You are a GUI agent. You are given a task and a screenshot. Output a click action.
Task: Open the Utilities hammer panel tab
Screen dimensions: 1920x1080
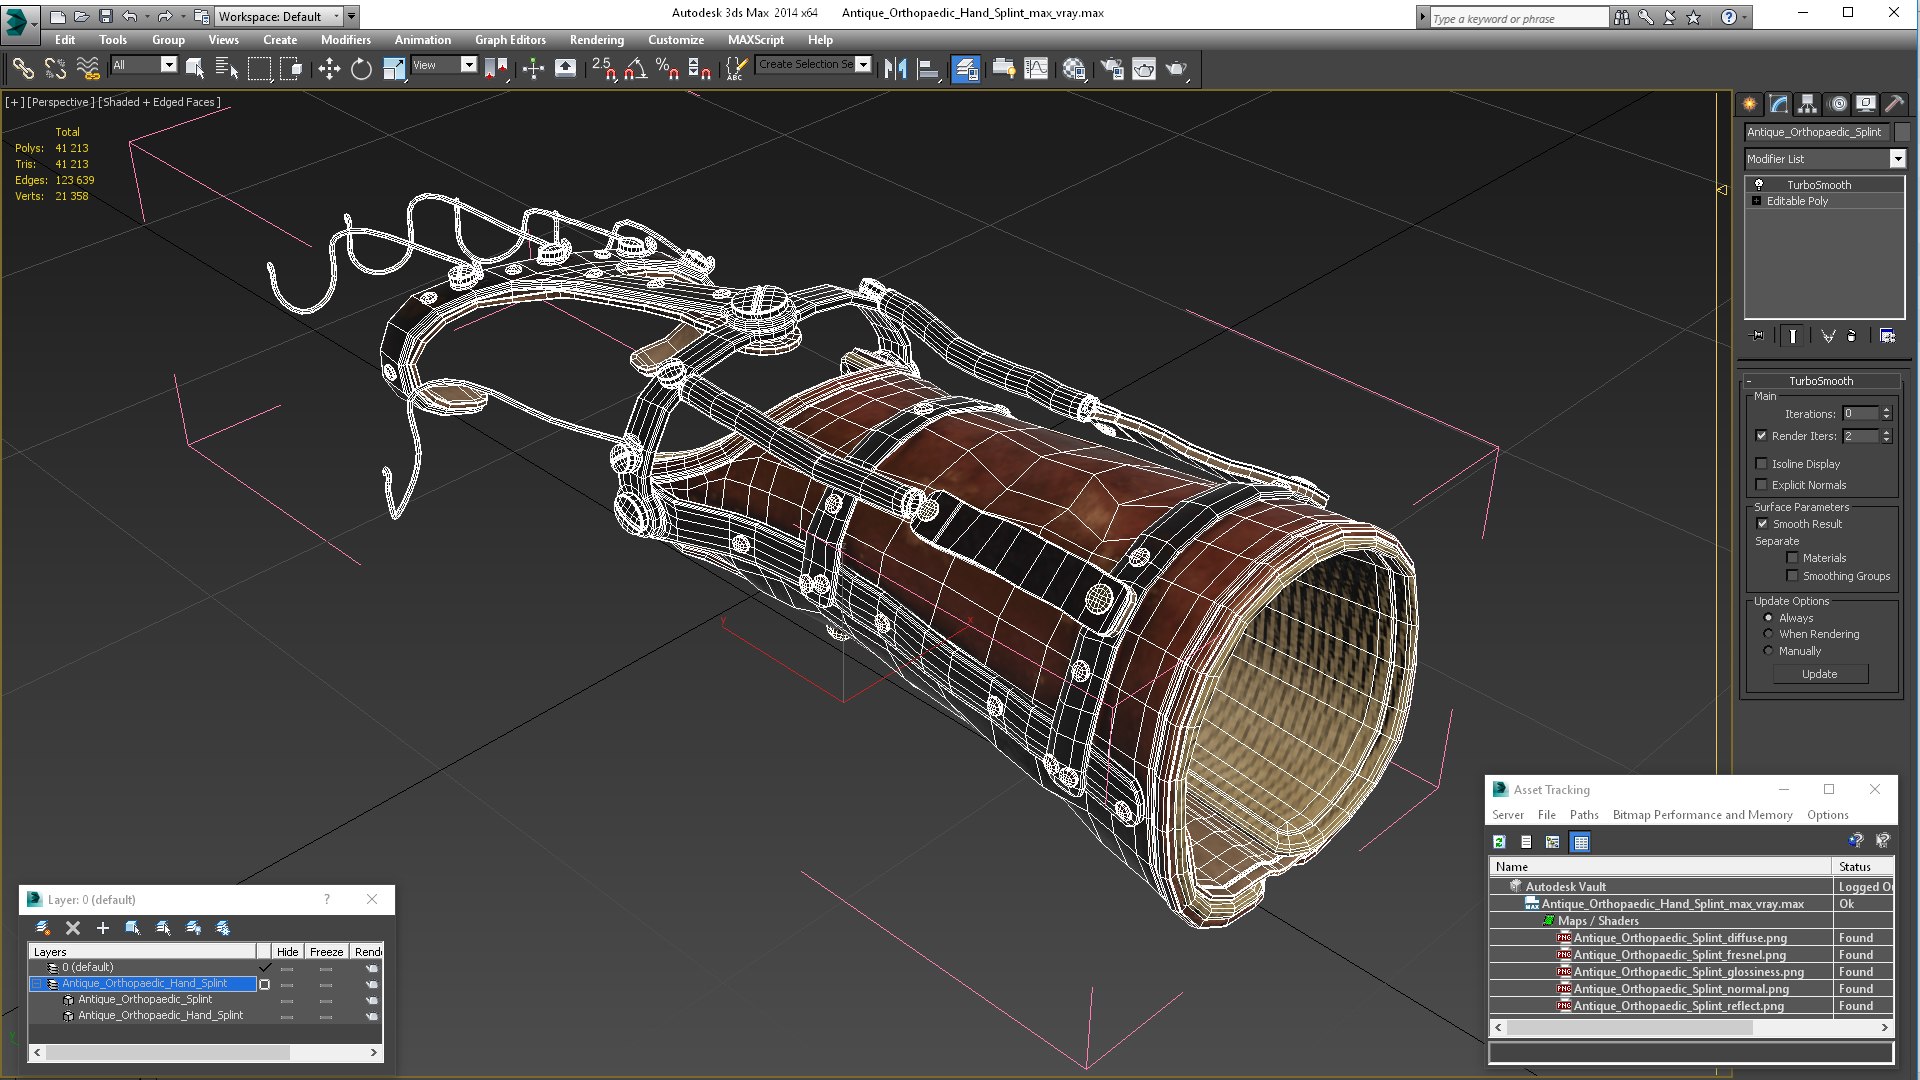click(x=1894, y=104)
